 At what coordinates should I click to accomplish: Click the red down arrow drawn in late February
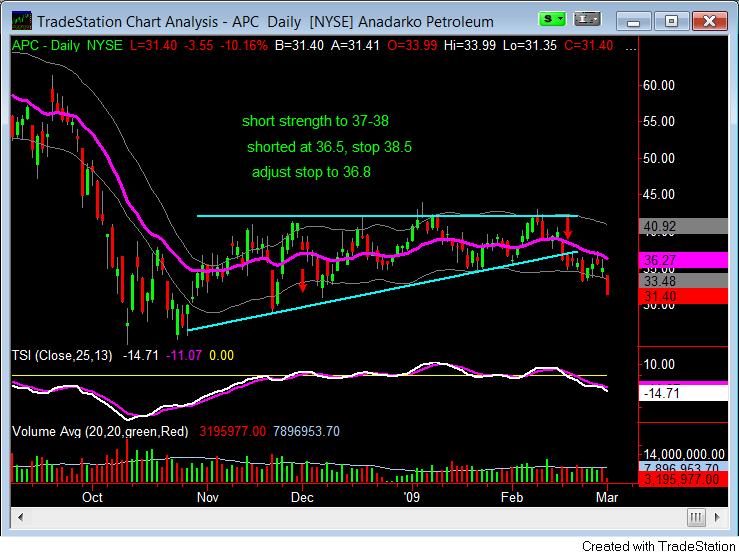pyautogui.click(x=568, y=228)
